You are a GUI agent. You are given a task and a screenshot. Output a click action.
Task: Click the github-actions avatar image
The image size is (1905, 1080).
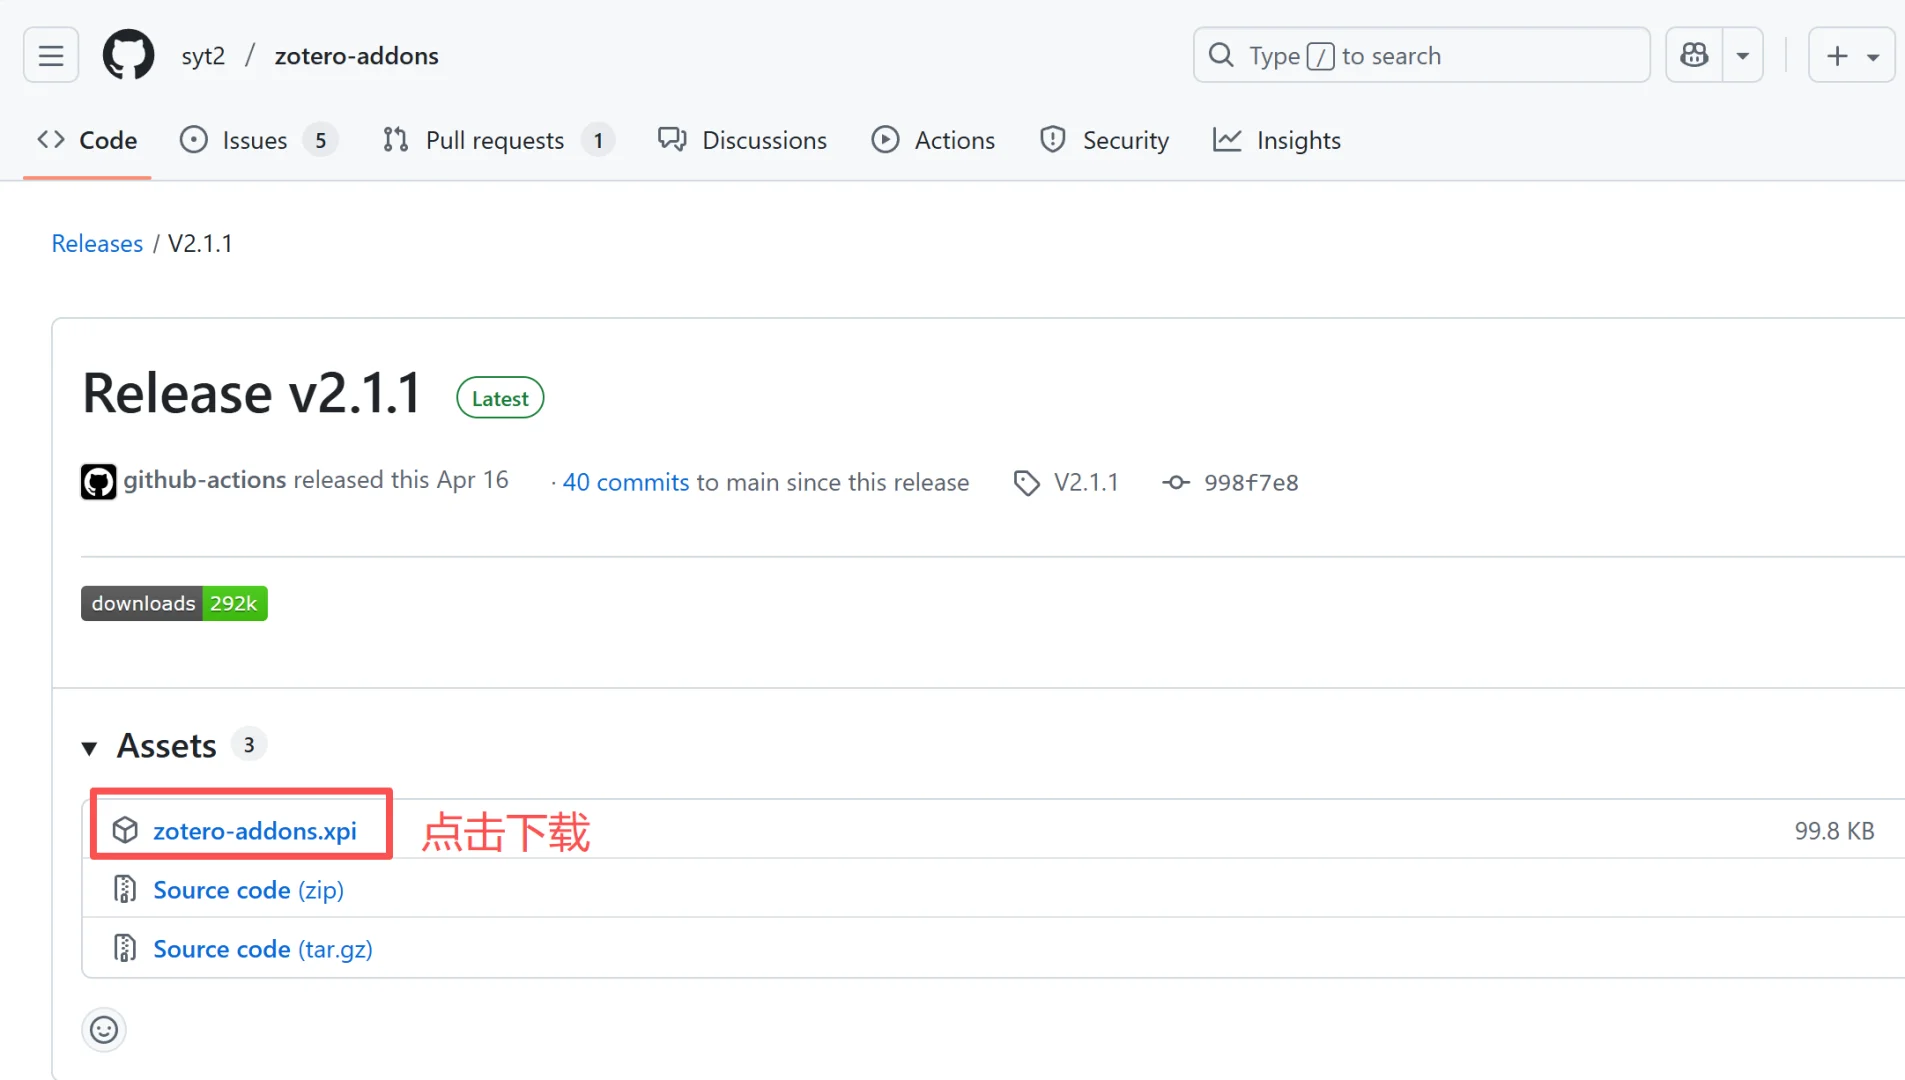pyautogui.click(x=98, y=481)
